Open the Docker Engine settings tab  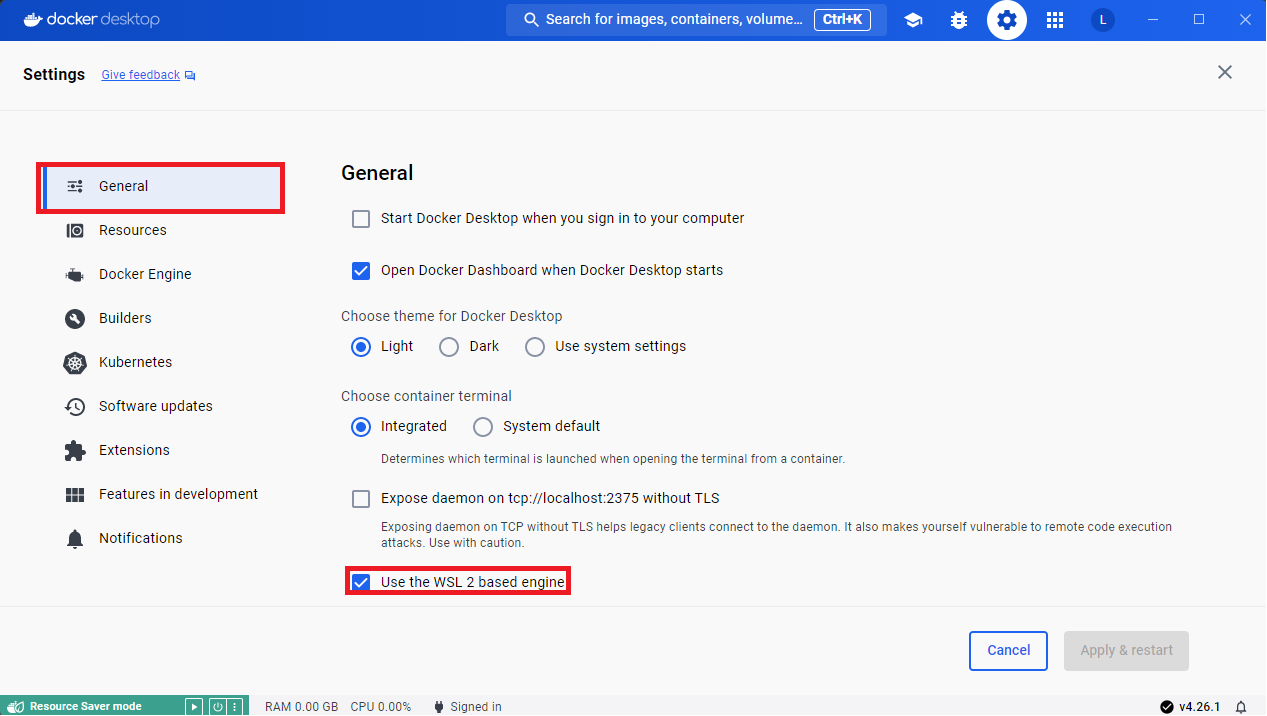click(162, 274)
